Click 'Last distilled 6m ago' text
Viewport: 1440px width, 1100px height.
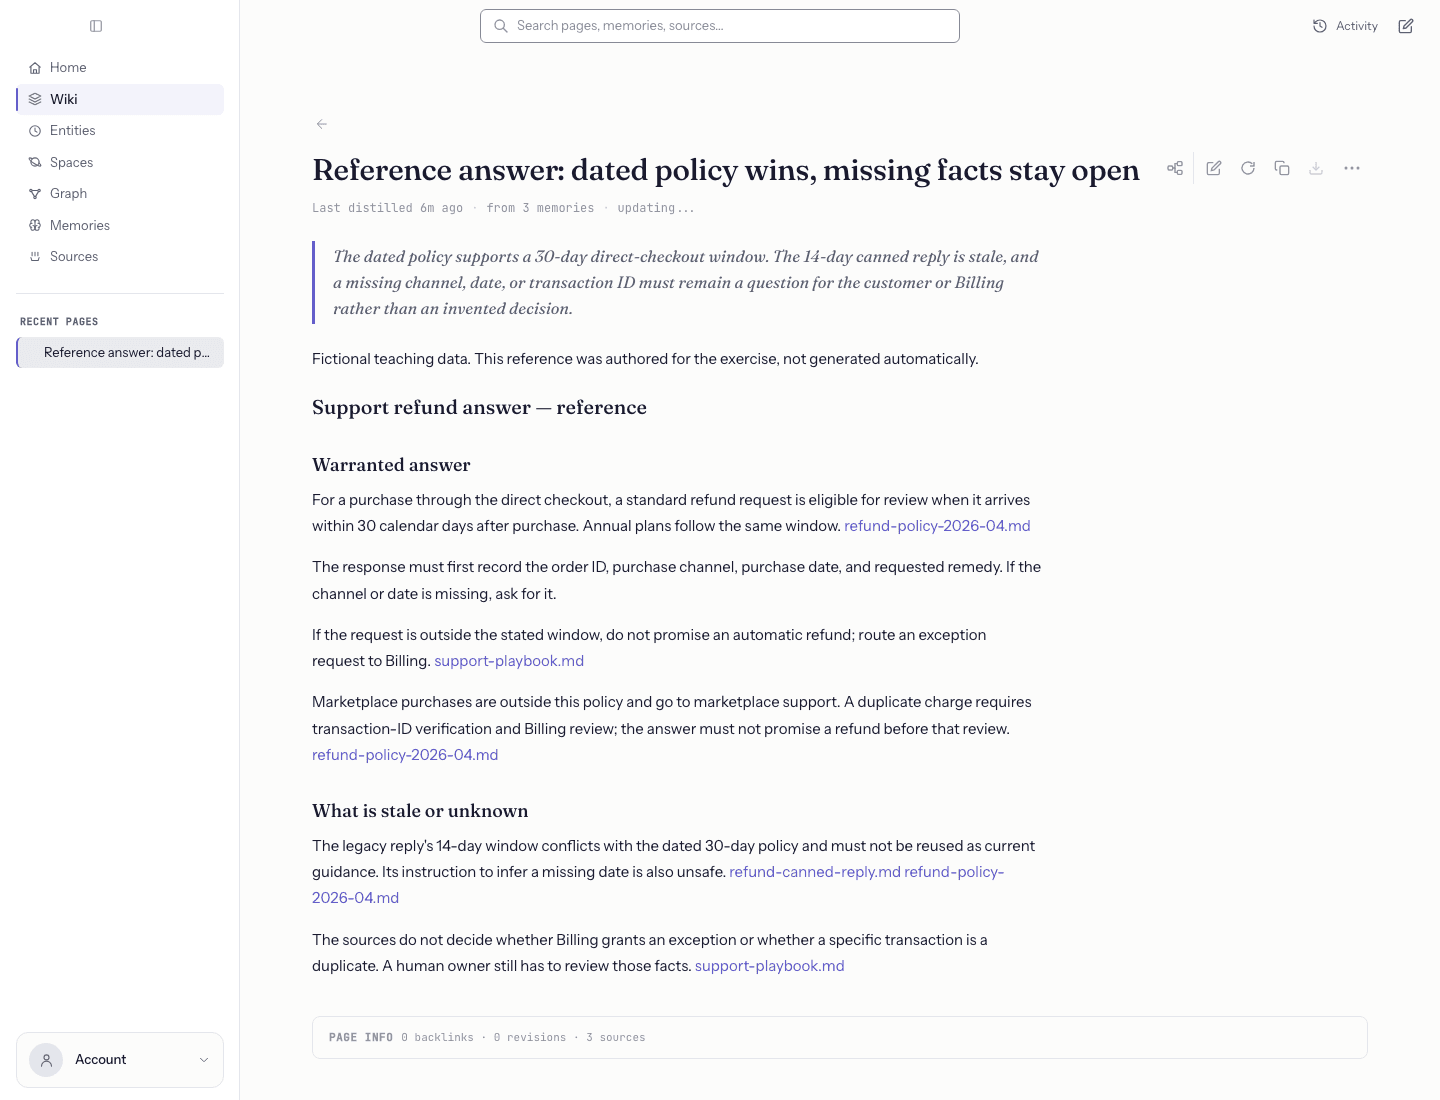click(387, 208)
